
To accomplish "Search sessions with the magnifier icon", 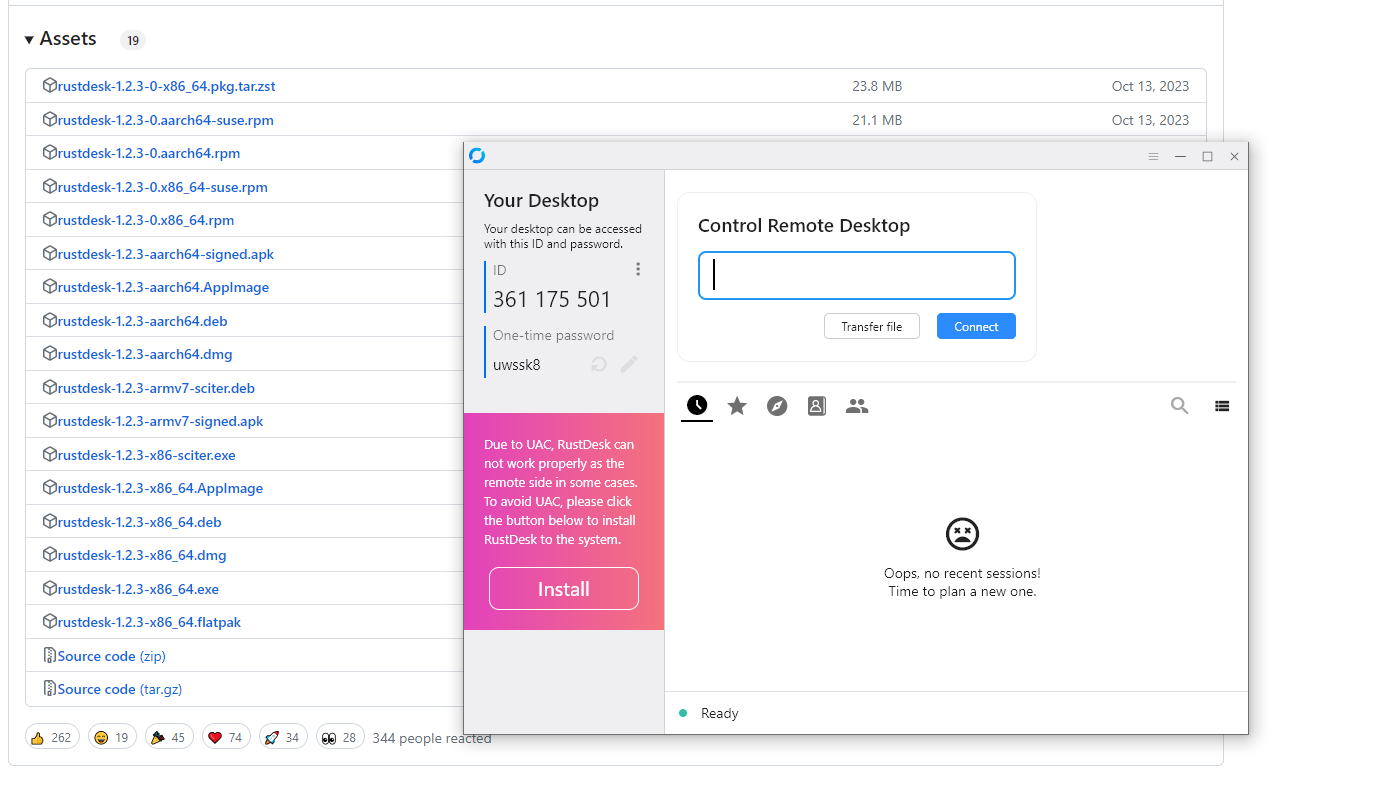I will click(x=1180, y=405).
